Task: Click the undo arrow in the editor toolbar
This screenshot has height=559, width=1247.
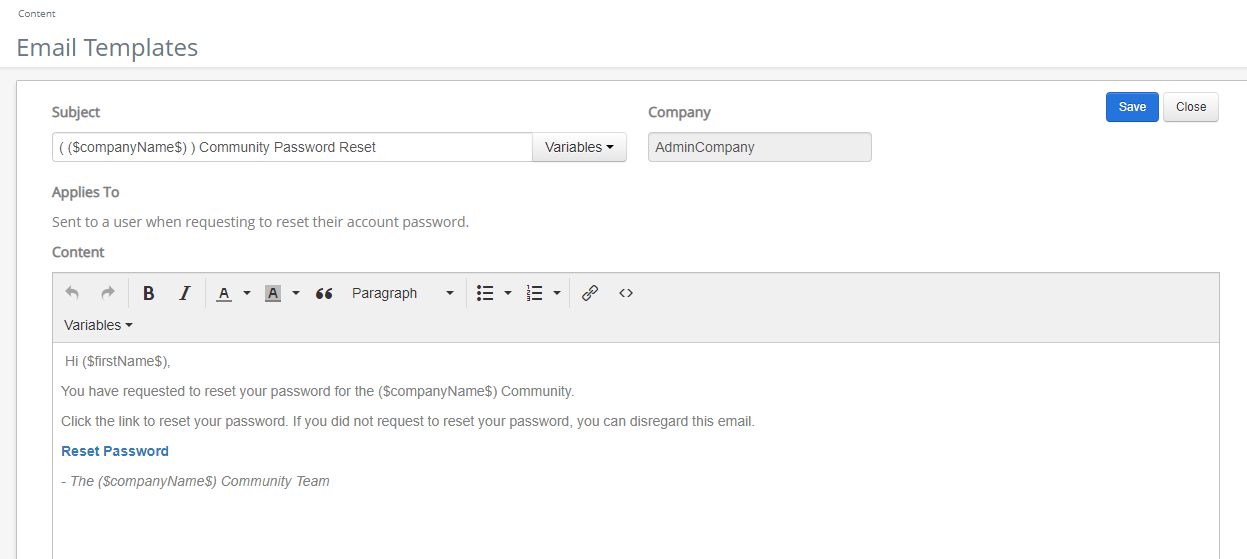Action: [x=72, y=293]
